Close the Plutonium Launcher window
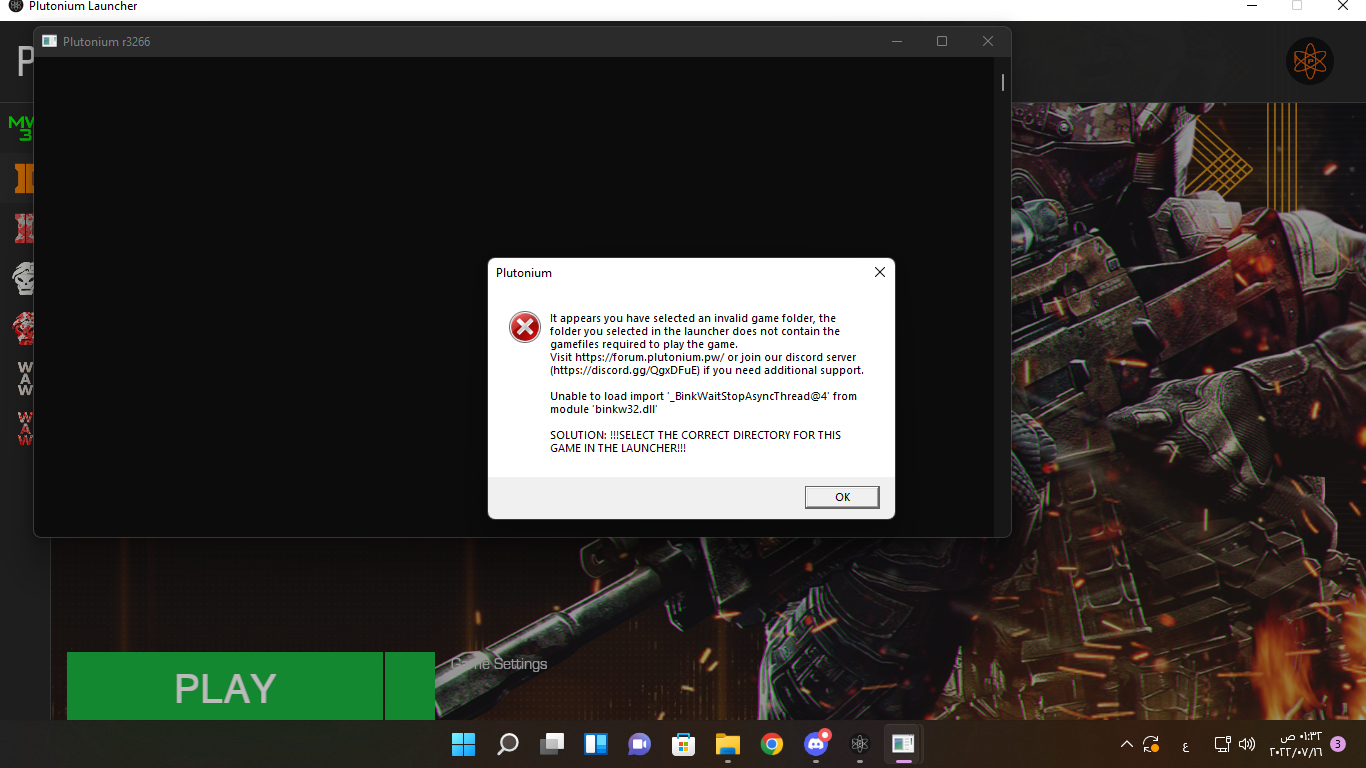 click(1343, 6)
